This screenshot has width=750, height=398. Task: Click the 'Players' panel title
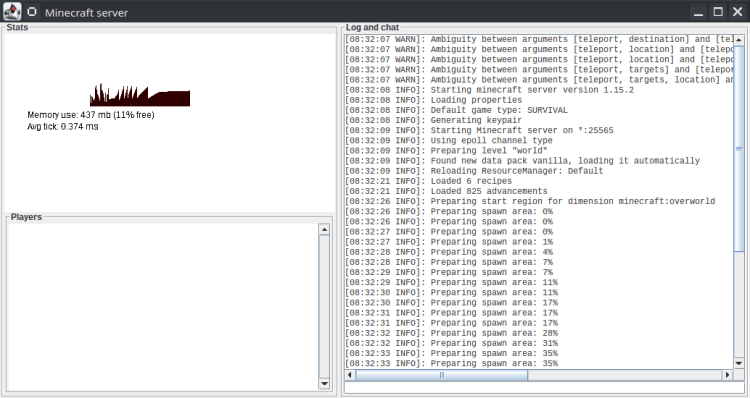click(x=26, y=217)
